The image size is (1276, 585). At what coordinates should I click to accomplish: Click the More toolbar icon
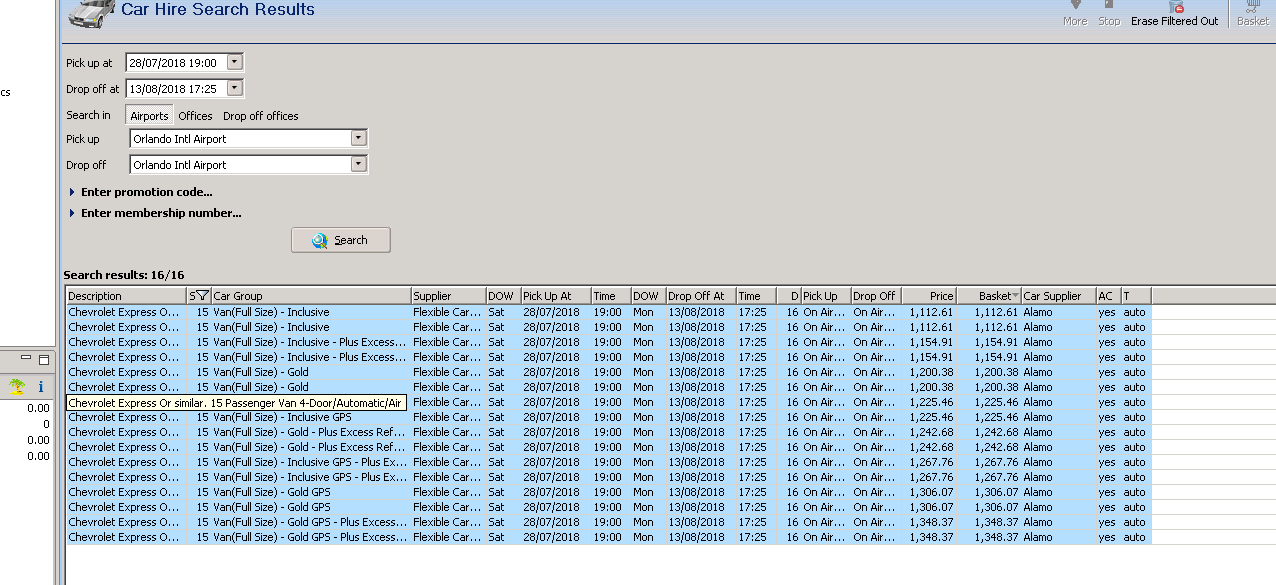(1075, 6)
